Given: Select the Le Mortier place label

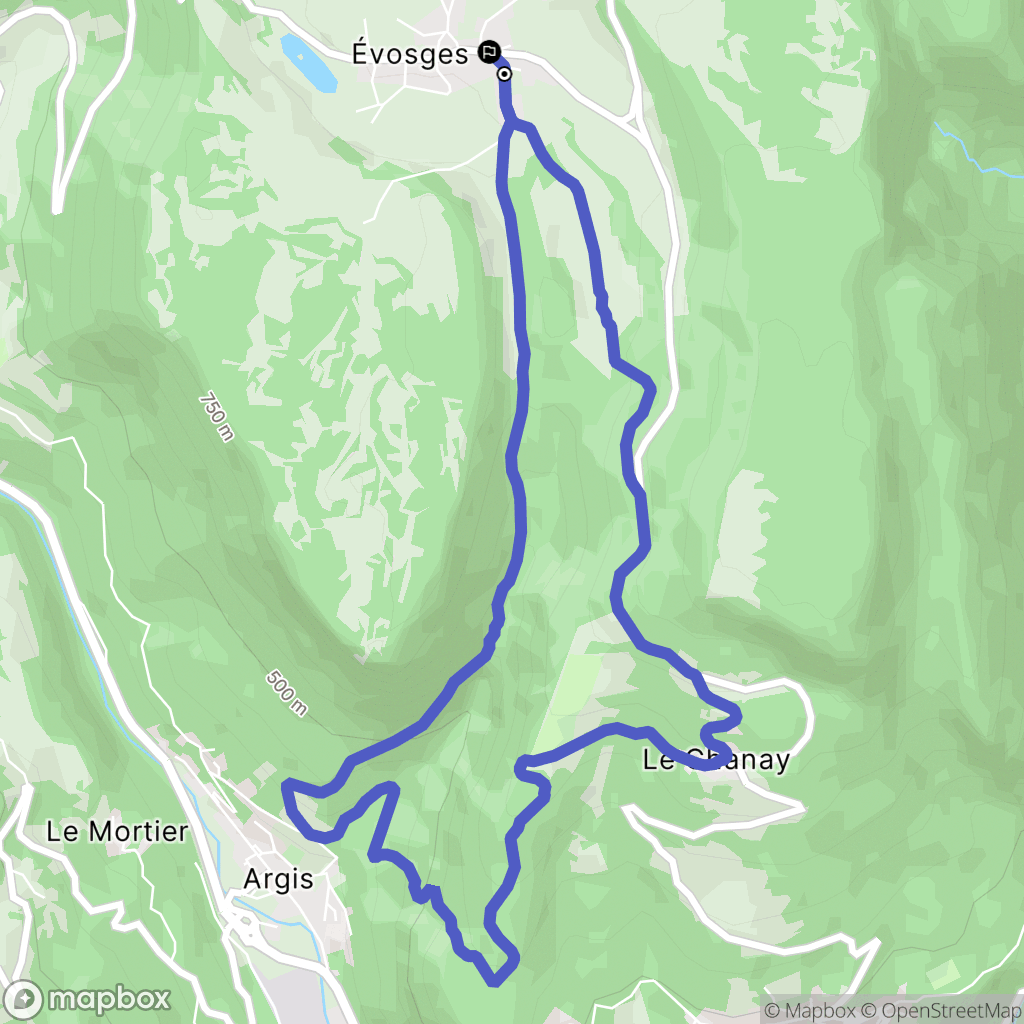Looking at the screenshot, I should 117,831.
